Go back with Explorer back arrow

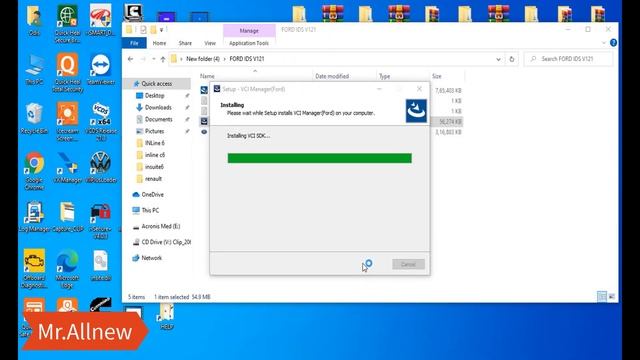(131, 59)
